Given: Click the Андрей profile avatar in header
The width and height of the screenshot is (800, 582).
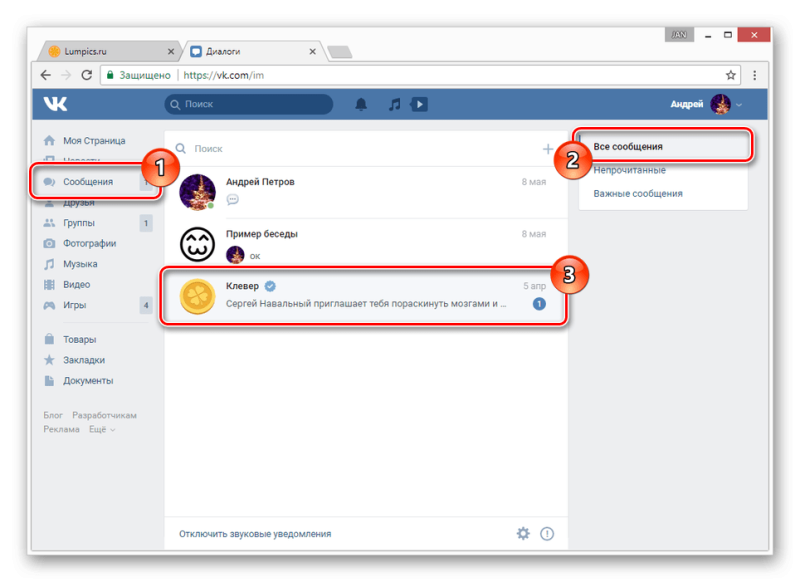Looking at the screenshot, I should pyautogui.click(x=720, y=104).
